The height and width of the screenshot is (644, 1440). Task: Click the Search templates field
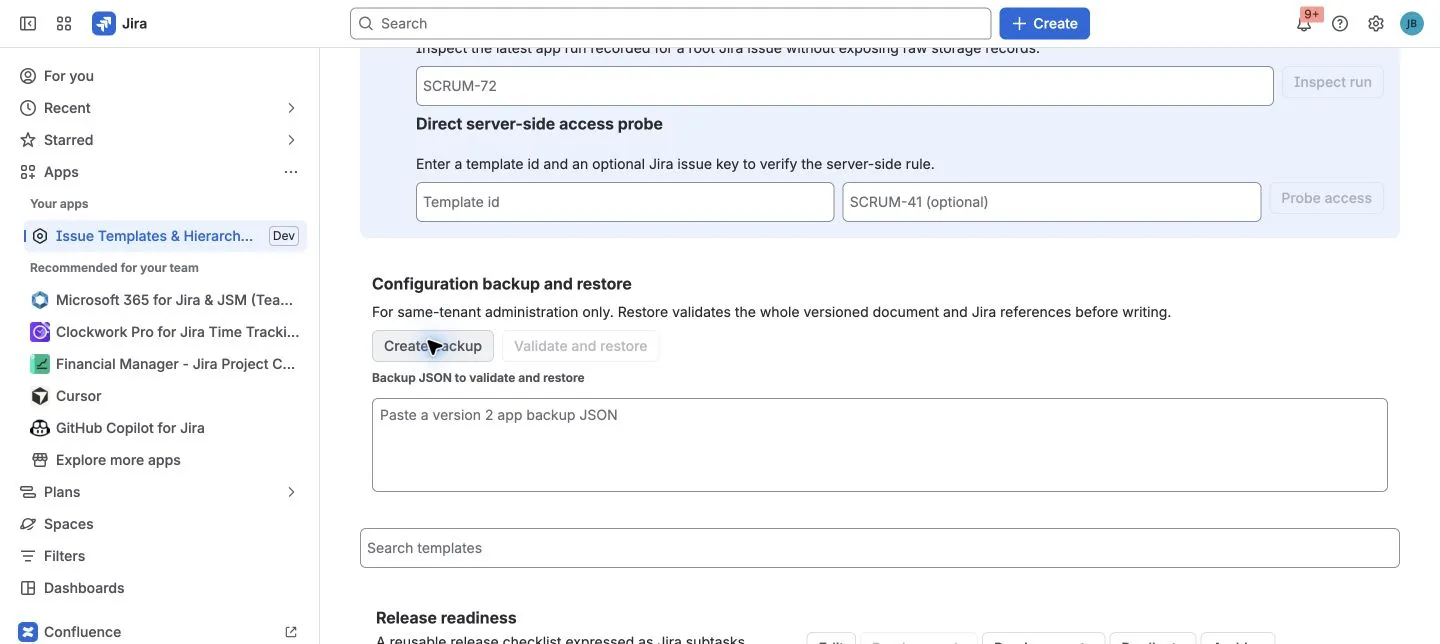(x=880, y=548)
